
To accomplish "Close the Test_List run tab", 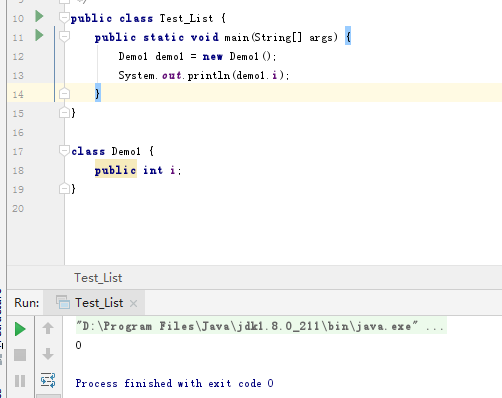I will tap(133, 303).
